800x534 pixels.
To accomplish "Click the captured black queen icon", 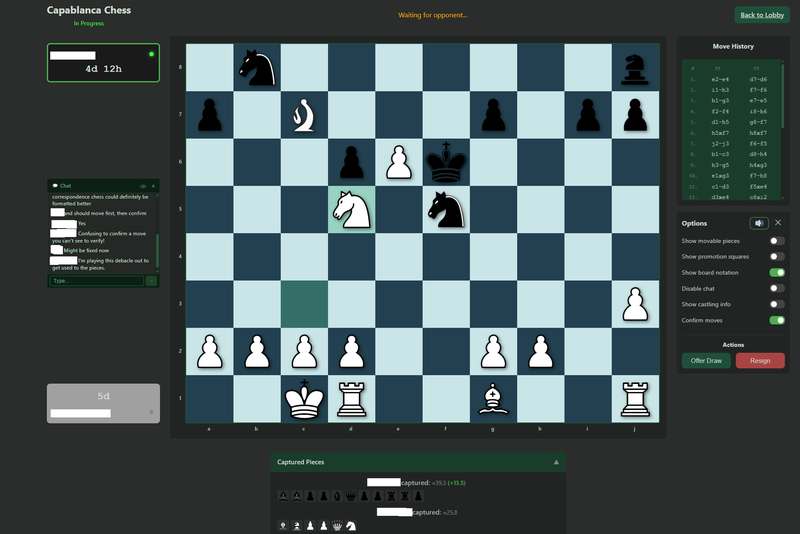I will (x=351, y=496).
